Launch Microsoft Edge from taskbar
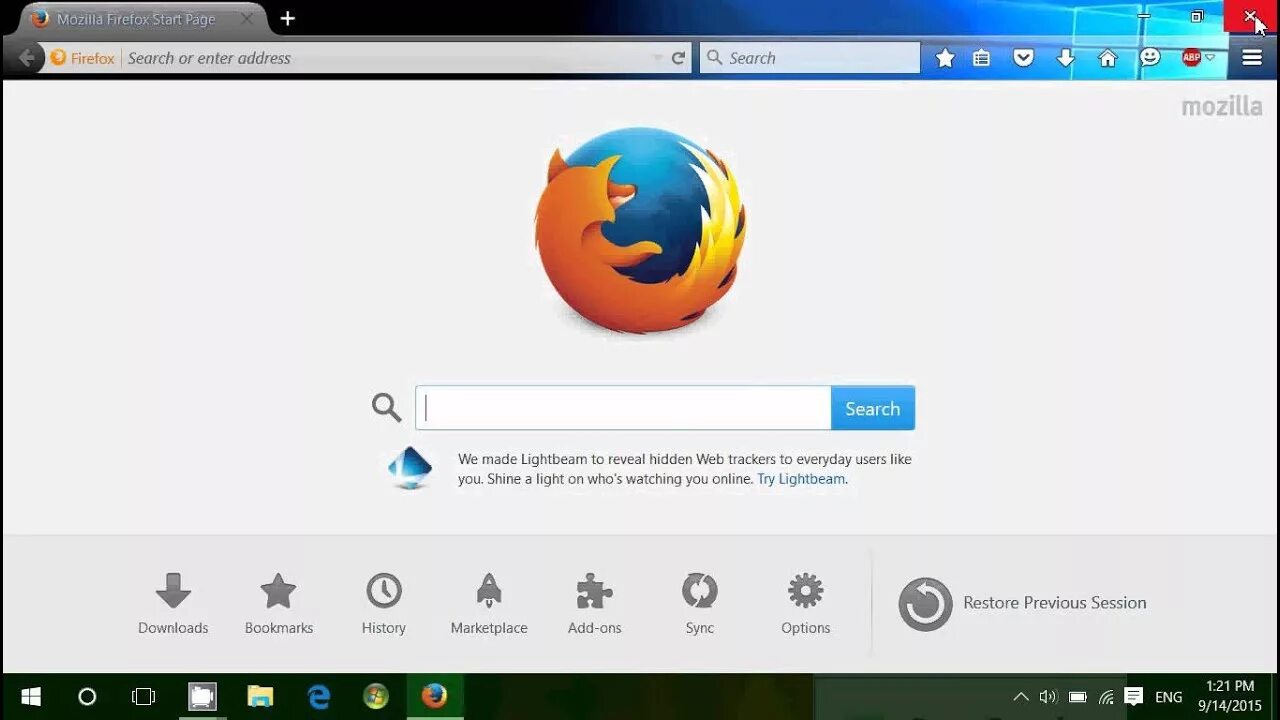 pyautogui.click(x=319, y=697)
